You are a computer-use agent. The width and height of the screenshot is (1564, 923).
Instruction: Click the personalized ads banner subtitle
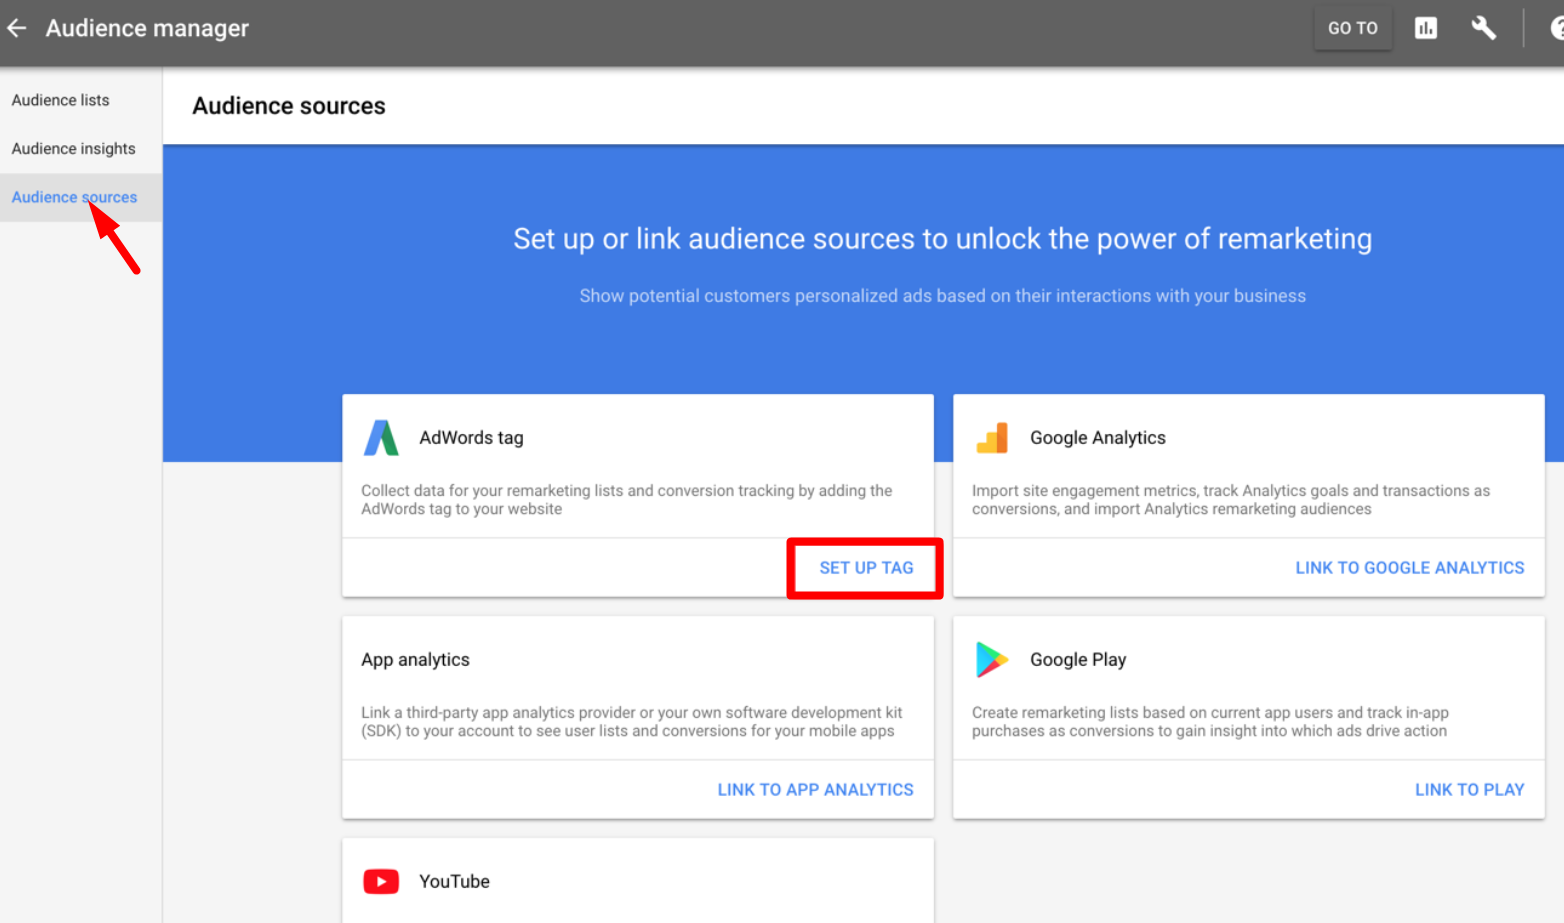point(943,296)
